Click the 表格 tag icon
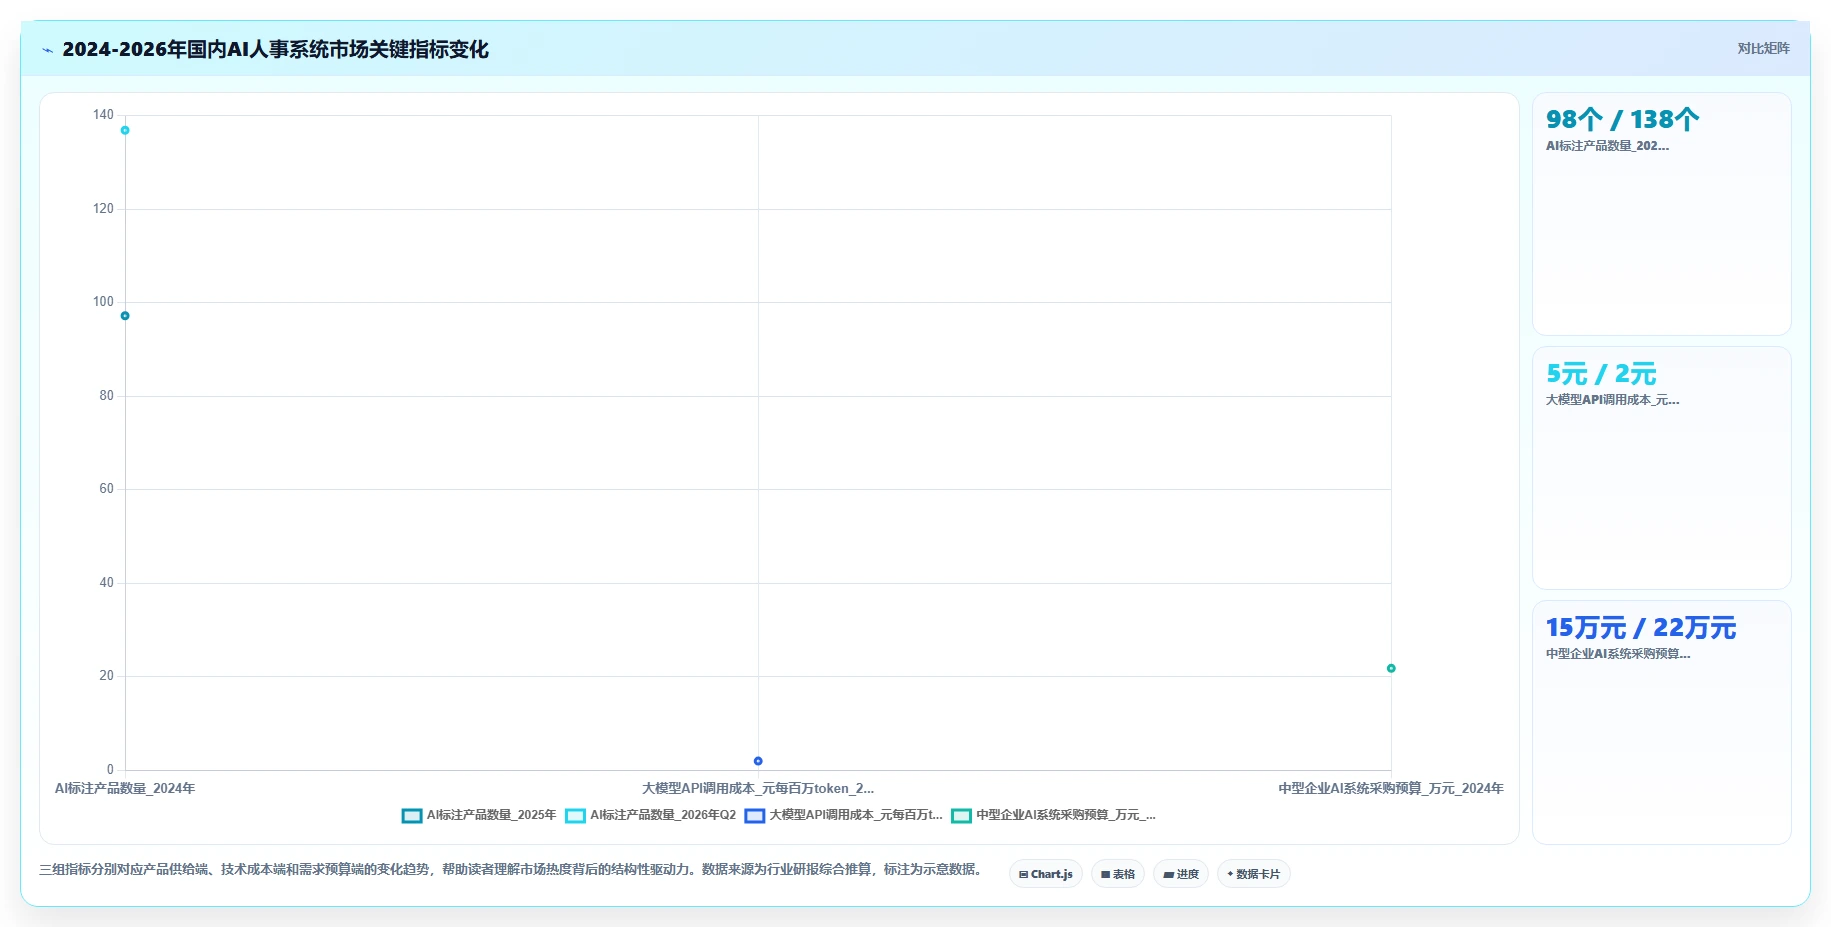The width and height of the screenshot is (1831, 927). 1105,874
